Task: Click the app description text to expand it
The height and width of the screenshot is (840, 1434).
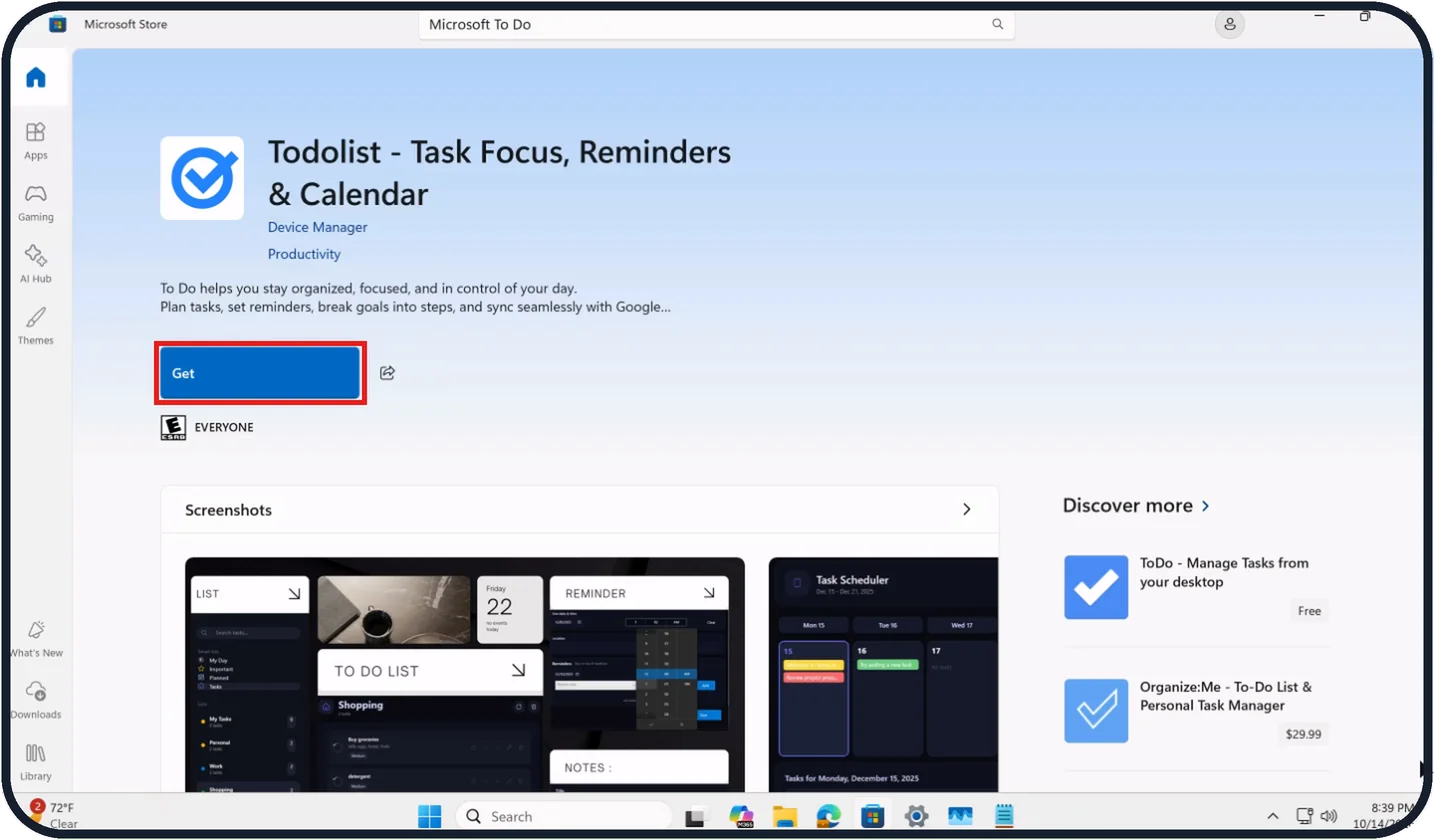Action: pos(415,297)
